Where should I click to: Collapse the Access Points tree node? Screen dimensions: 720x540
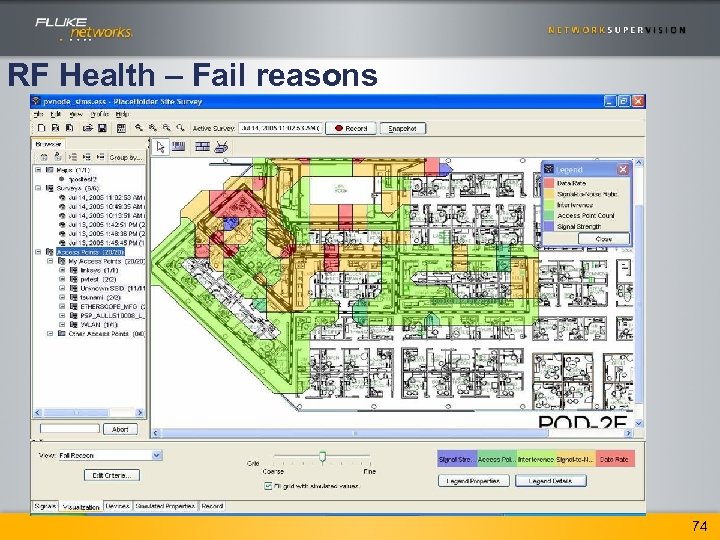point(39,252)
